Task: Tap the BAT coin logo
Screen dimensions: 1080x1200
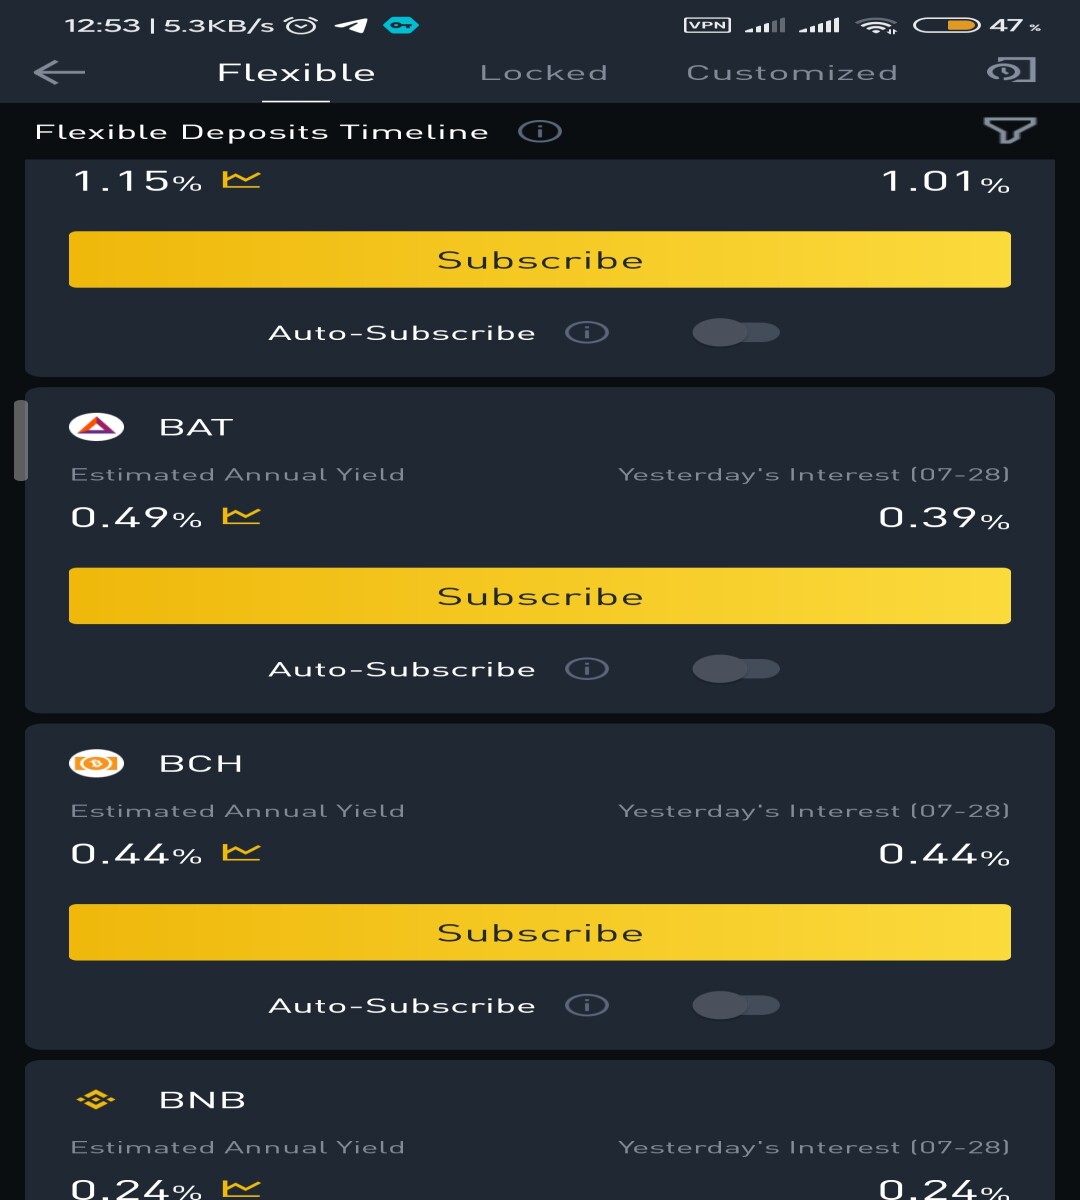Action: (96, 427)
